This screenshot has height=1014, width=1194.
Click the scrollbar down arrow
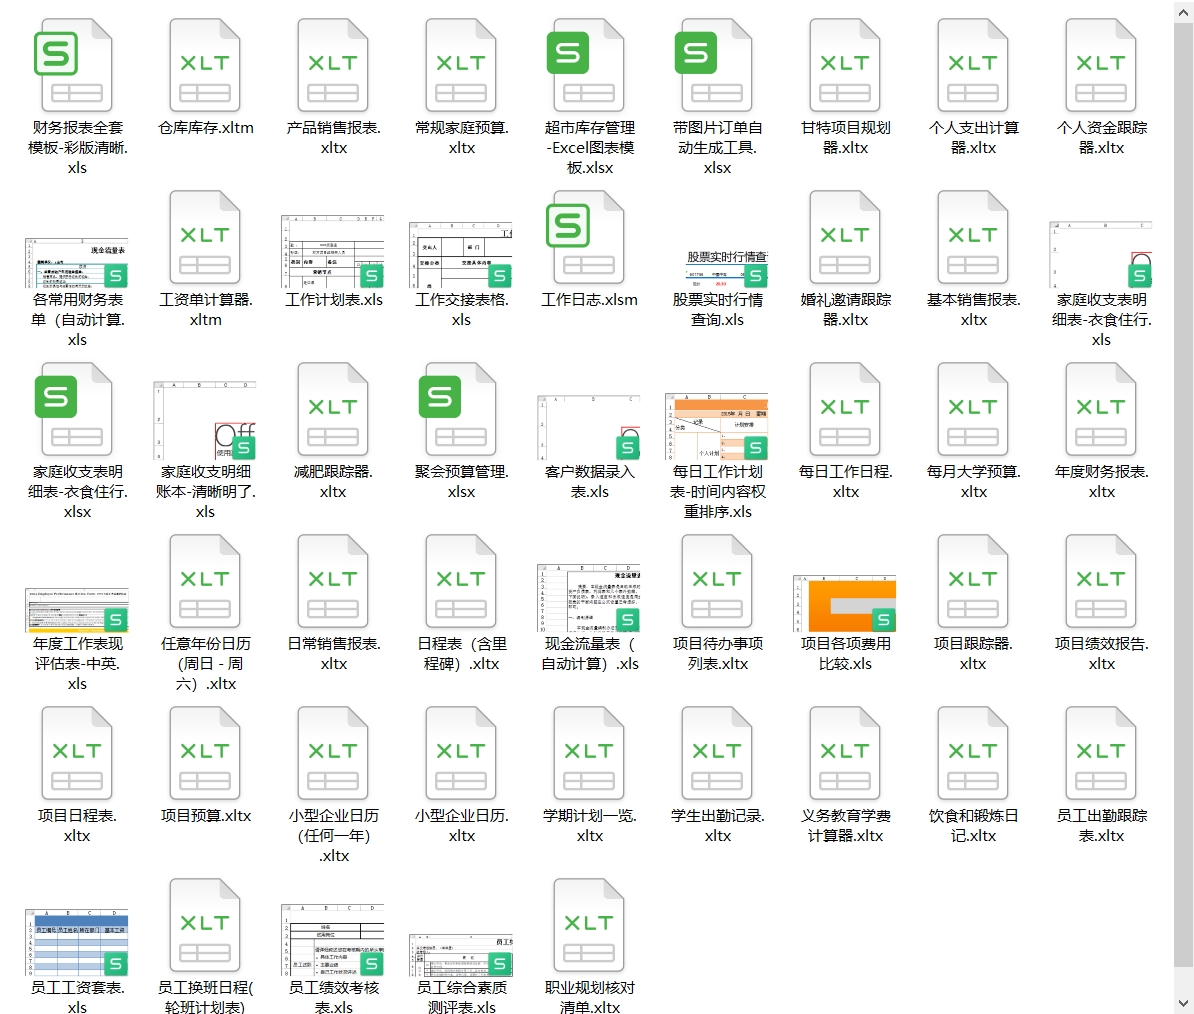point(1183,1002)
